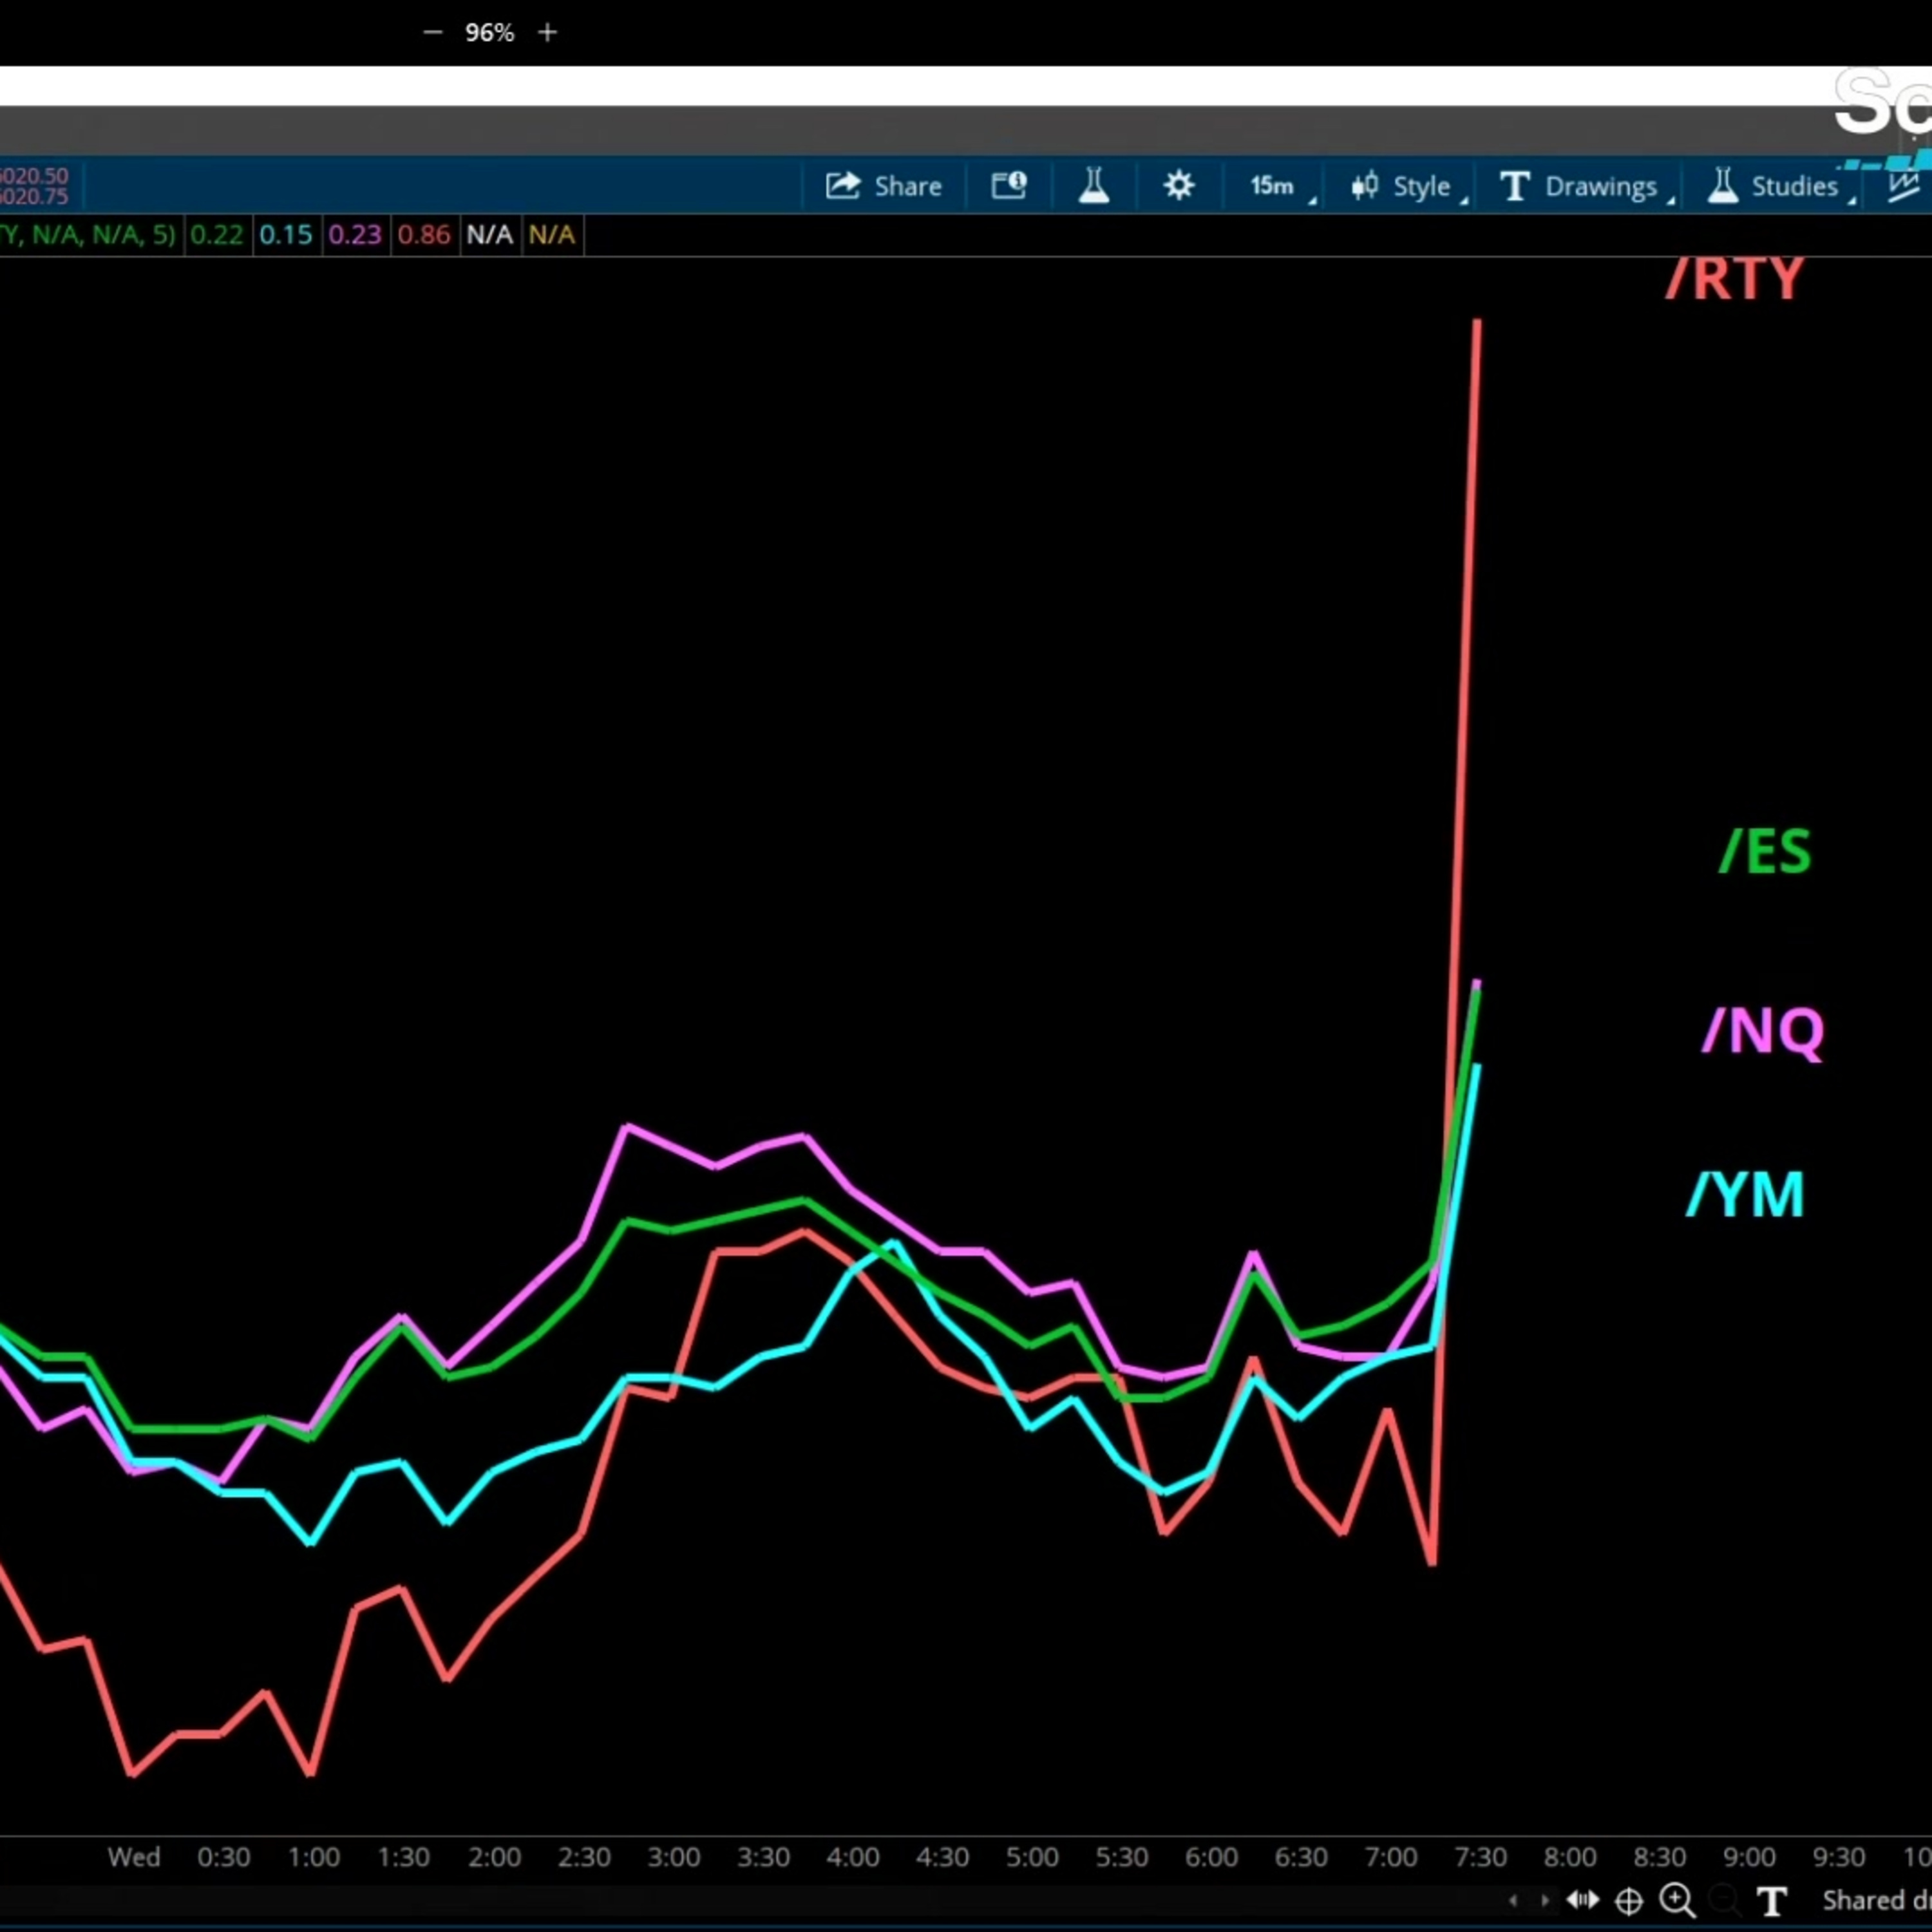
Task: Select the /ES text label on chart
Action: (1765, 852)
